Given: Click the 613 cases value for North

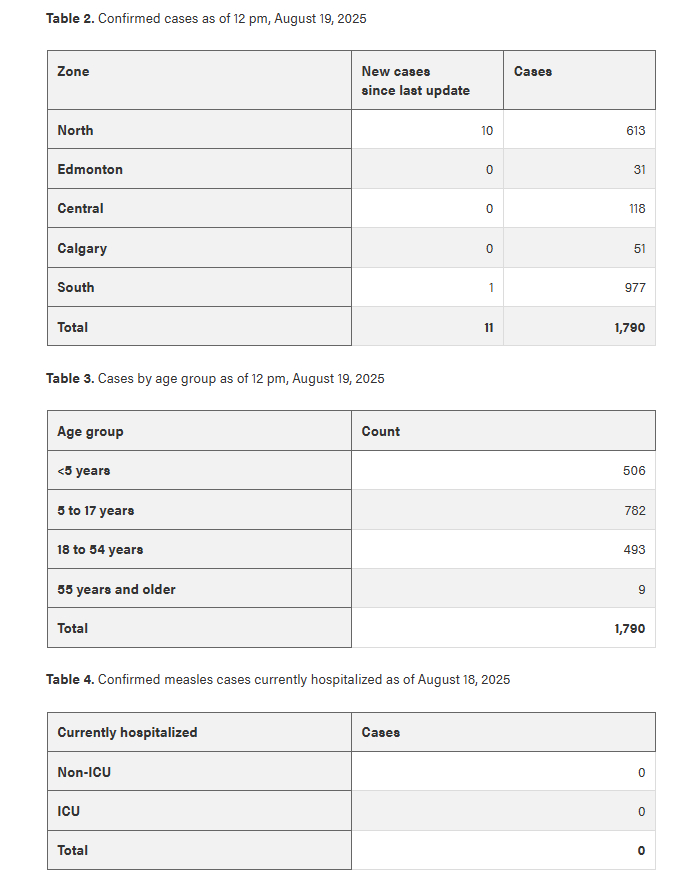Looking at the screenshot, I should [633, 130].
